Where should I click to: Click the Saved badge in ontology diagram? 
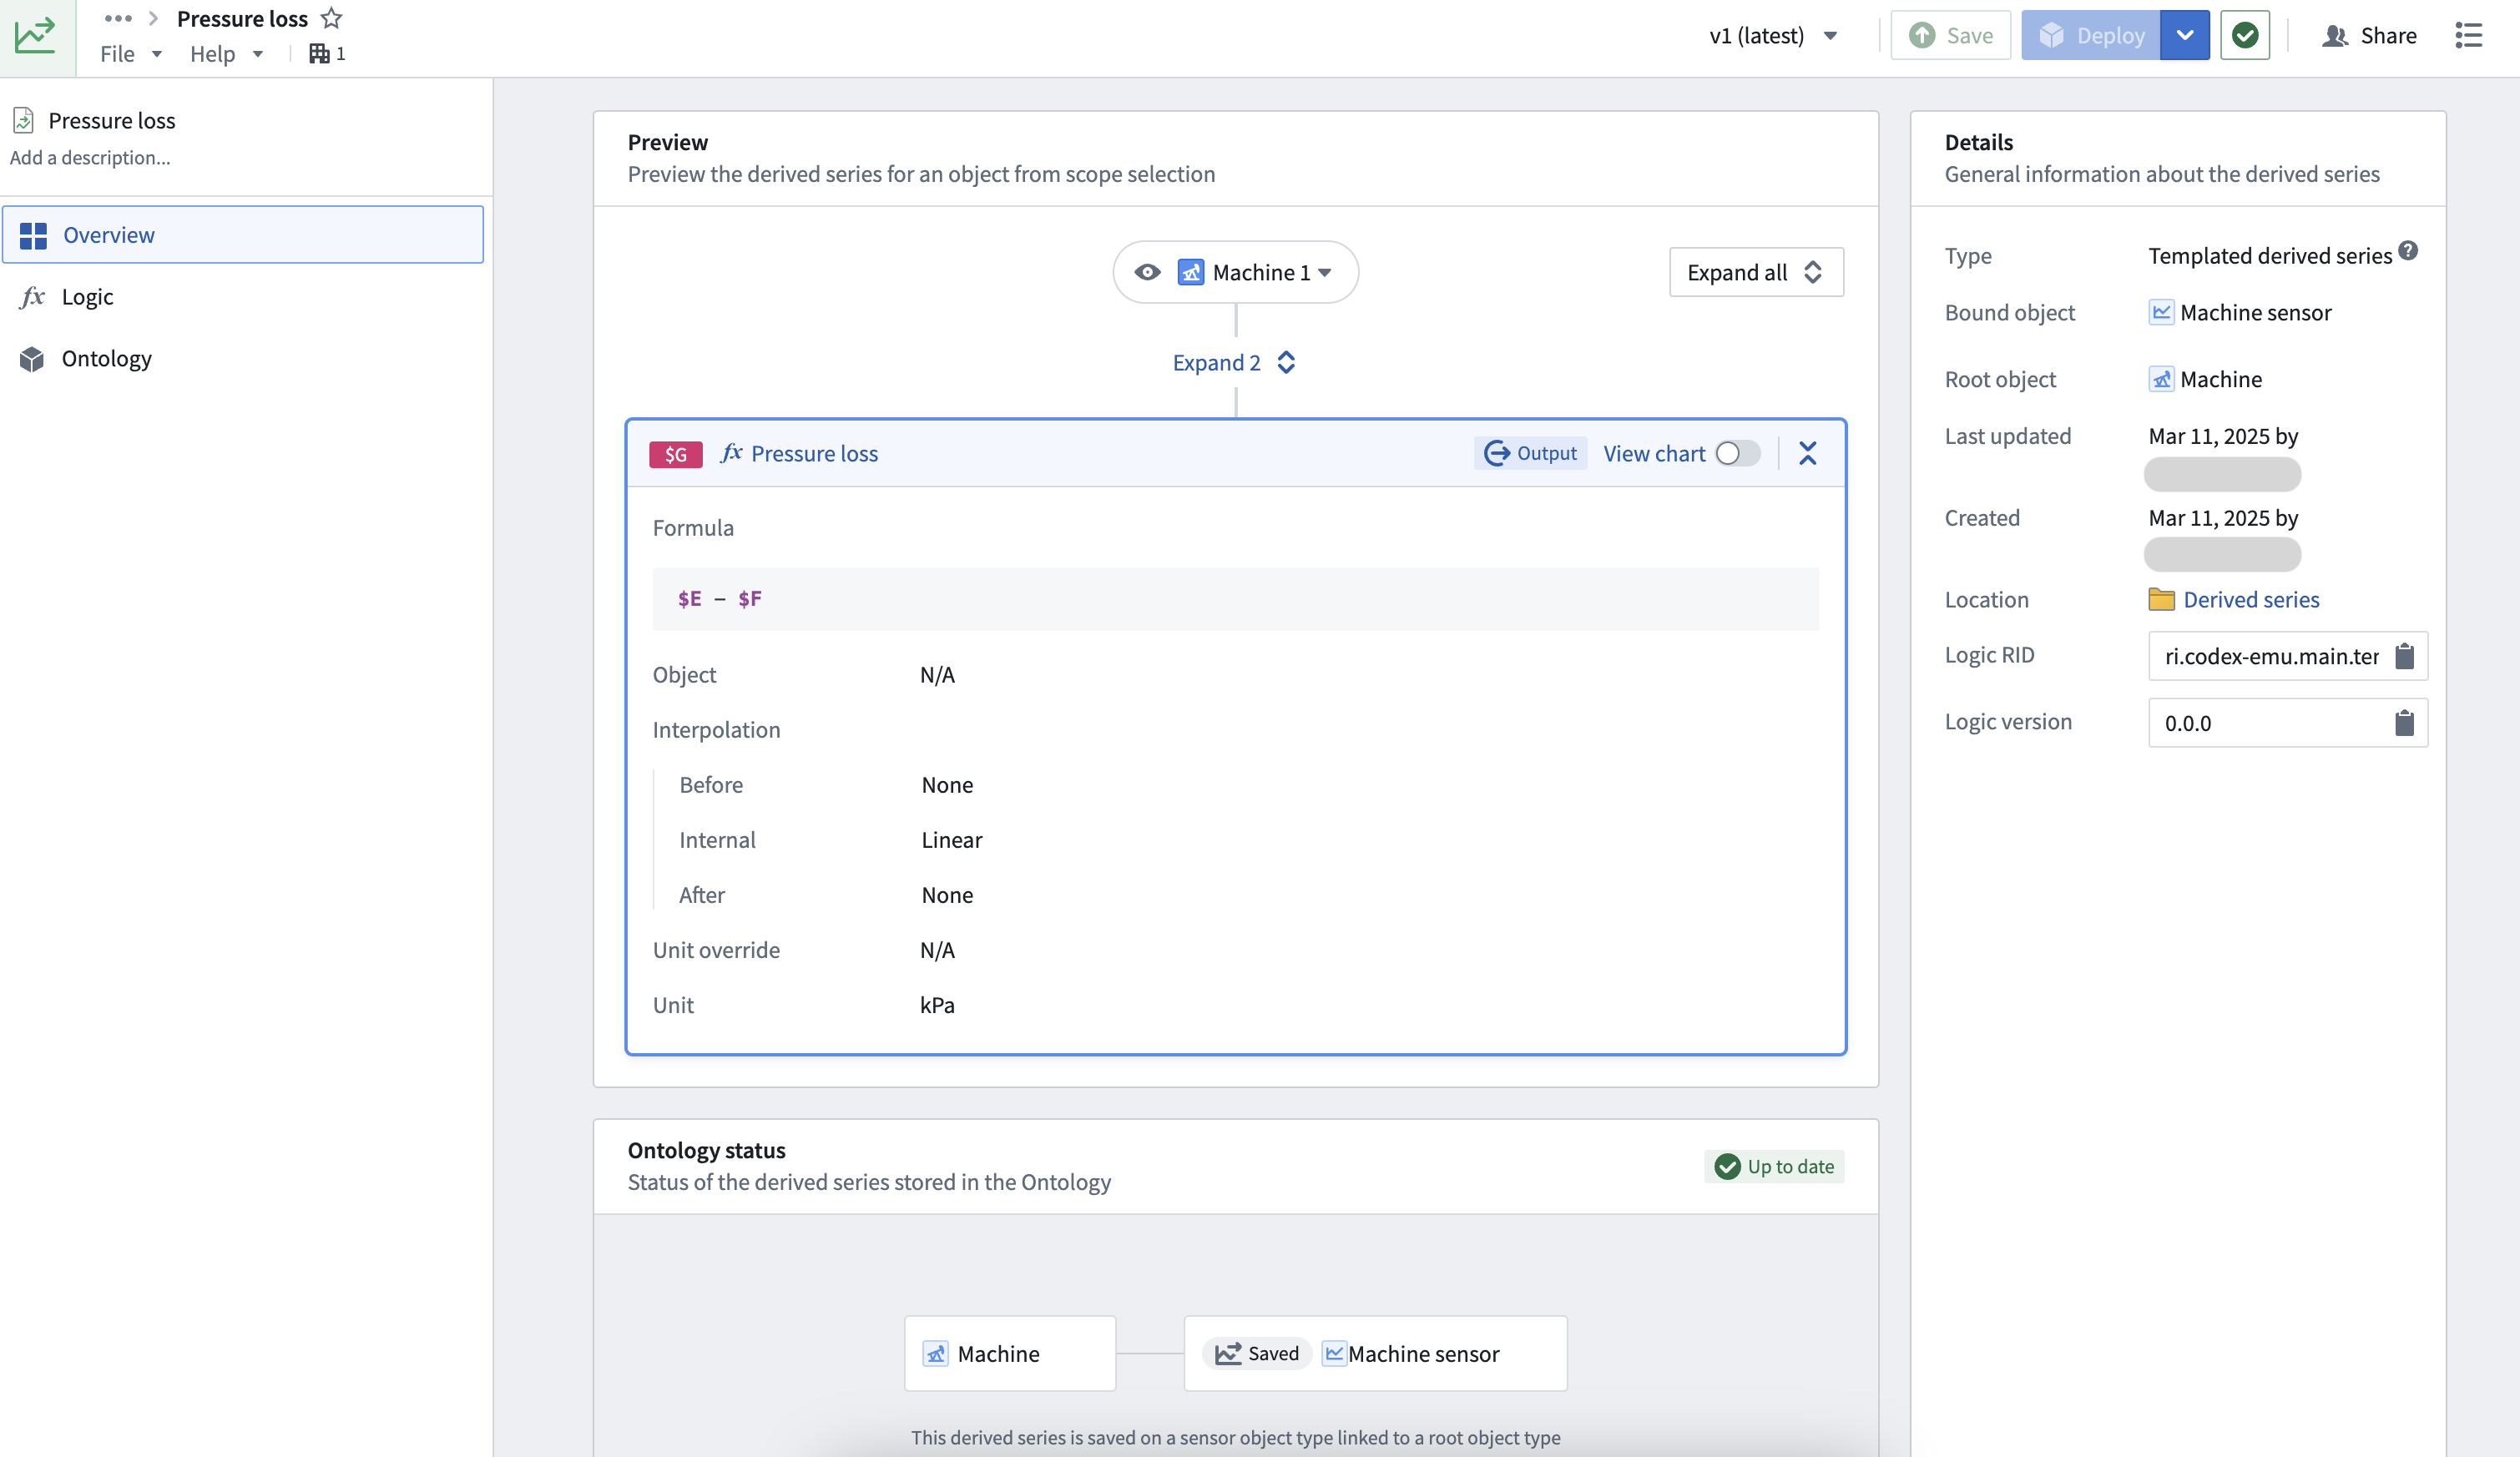pyautogui.click(x=1257, y=1353)
